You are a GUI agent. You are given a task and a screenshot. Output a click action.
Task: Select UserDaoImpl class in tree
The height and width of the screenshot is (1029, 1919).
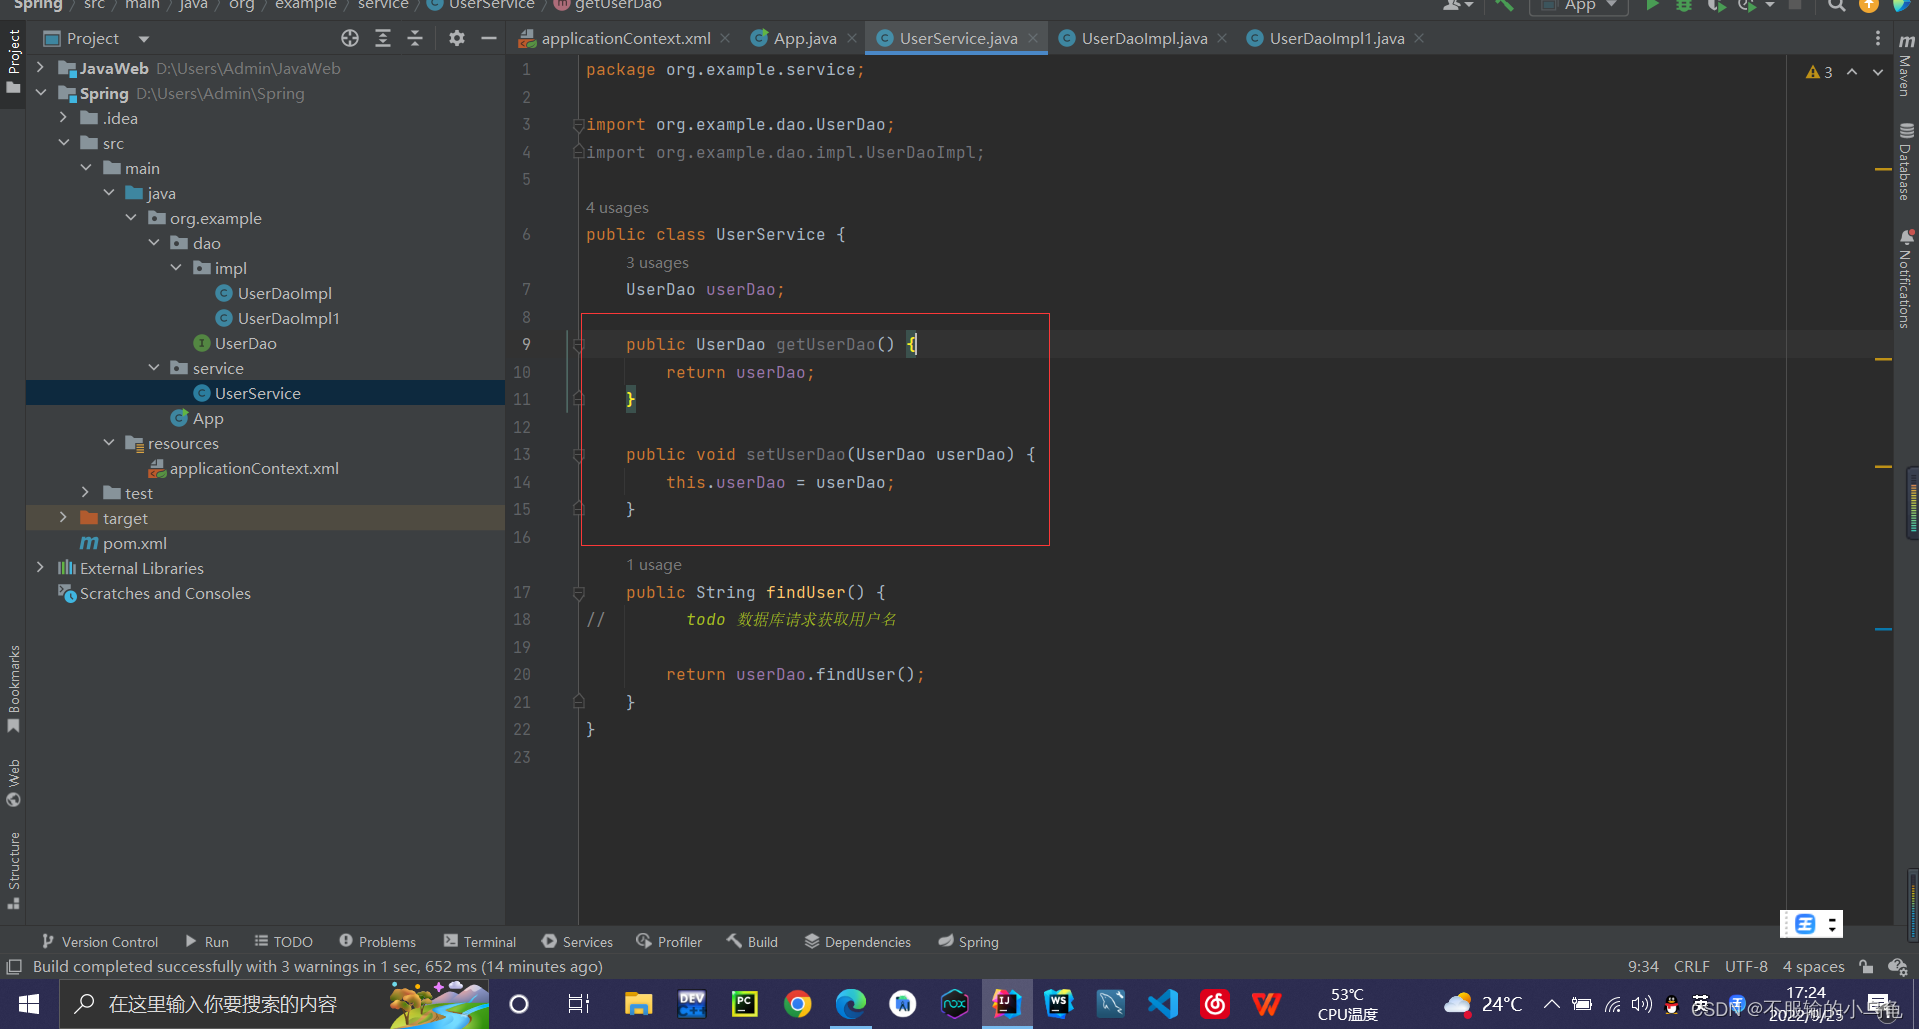[274, 293]
